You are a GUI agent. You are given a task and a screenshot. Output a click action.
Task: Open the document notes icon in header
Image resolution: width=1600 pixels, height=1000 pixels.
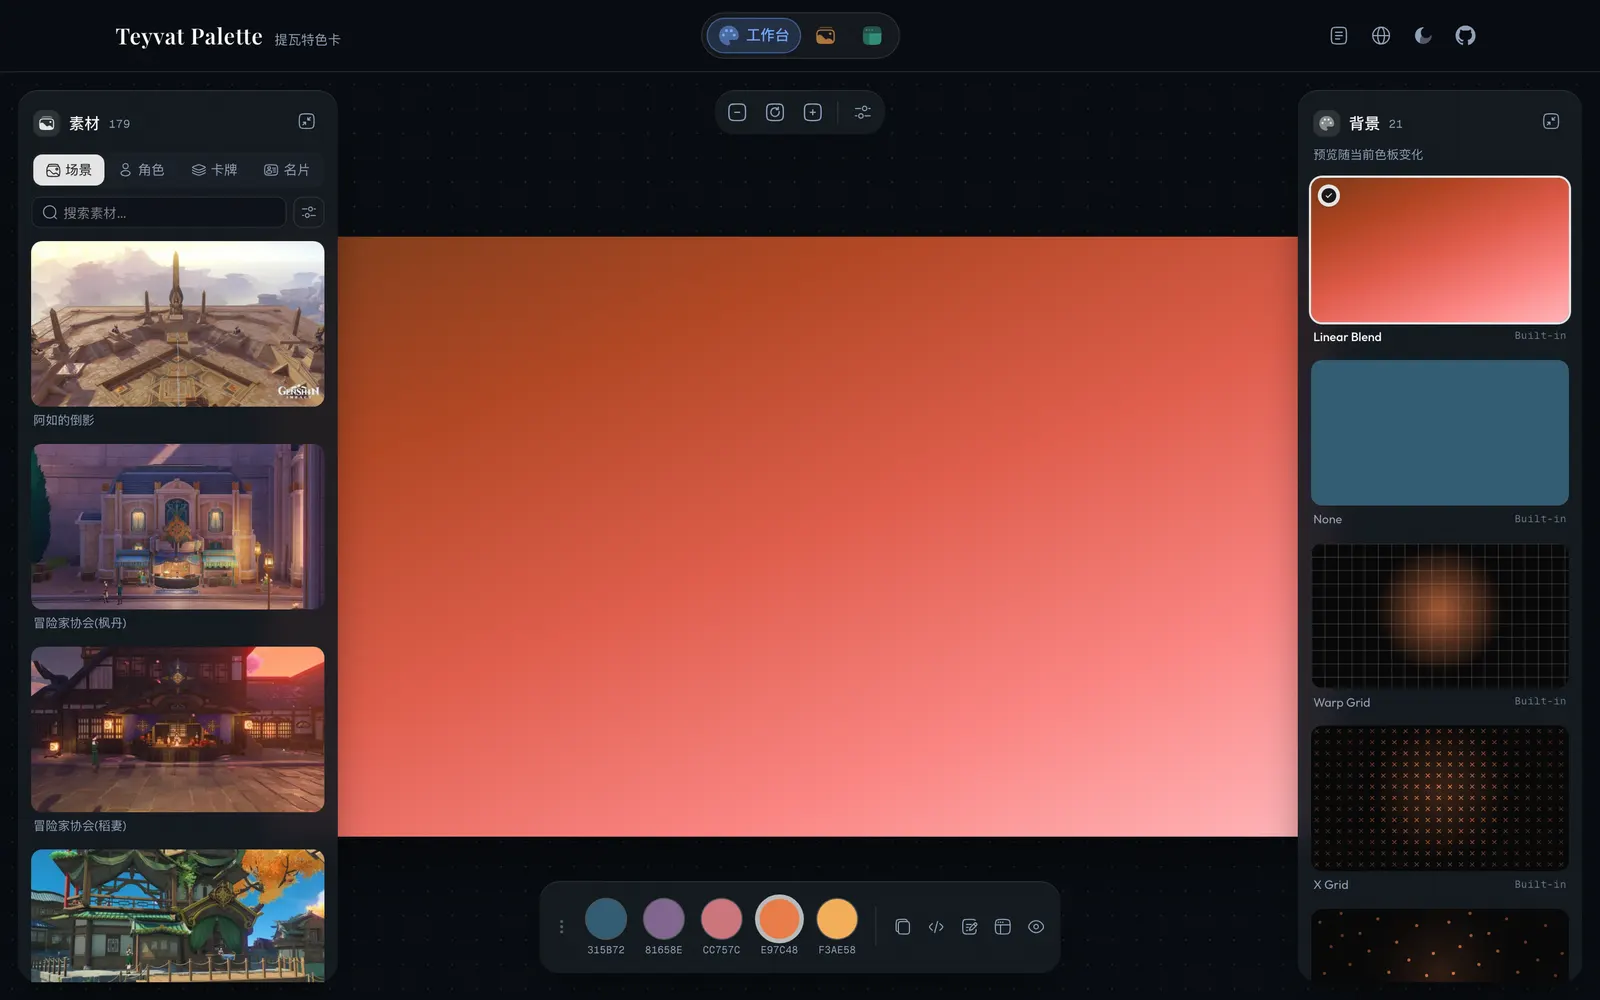1339,36
